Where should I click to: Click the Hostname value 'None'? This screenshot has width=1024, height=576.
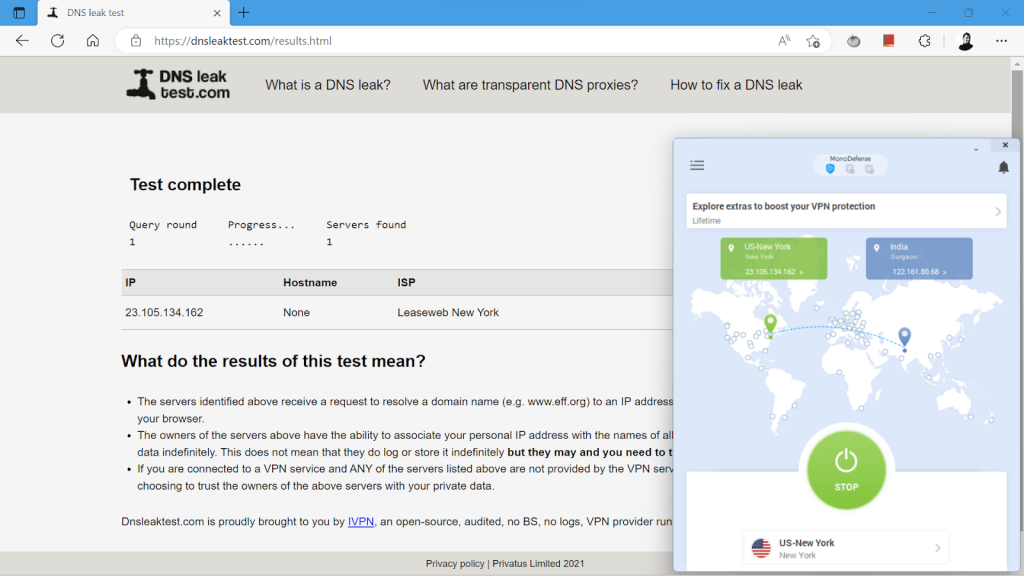(x=296, y=312)
